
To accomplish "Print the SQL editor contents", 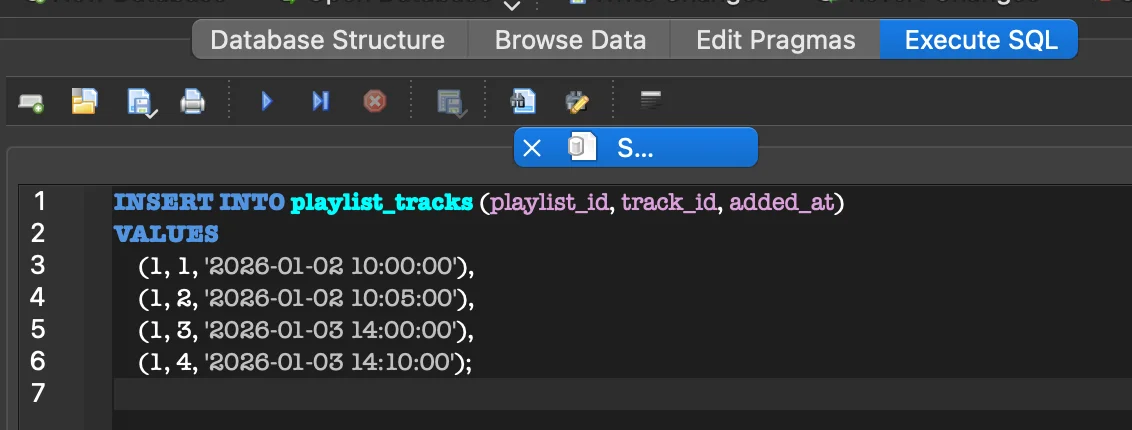I will click(192, 101).
